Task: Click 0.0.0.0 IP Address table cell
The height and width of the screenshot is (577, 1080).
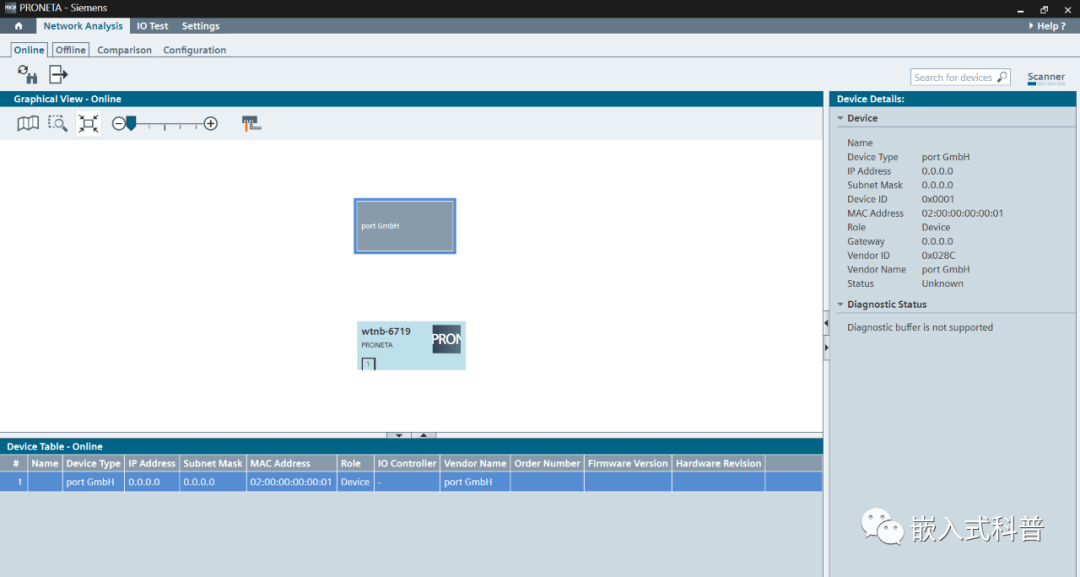Action: [152, 482]
